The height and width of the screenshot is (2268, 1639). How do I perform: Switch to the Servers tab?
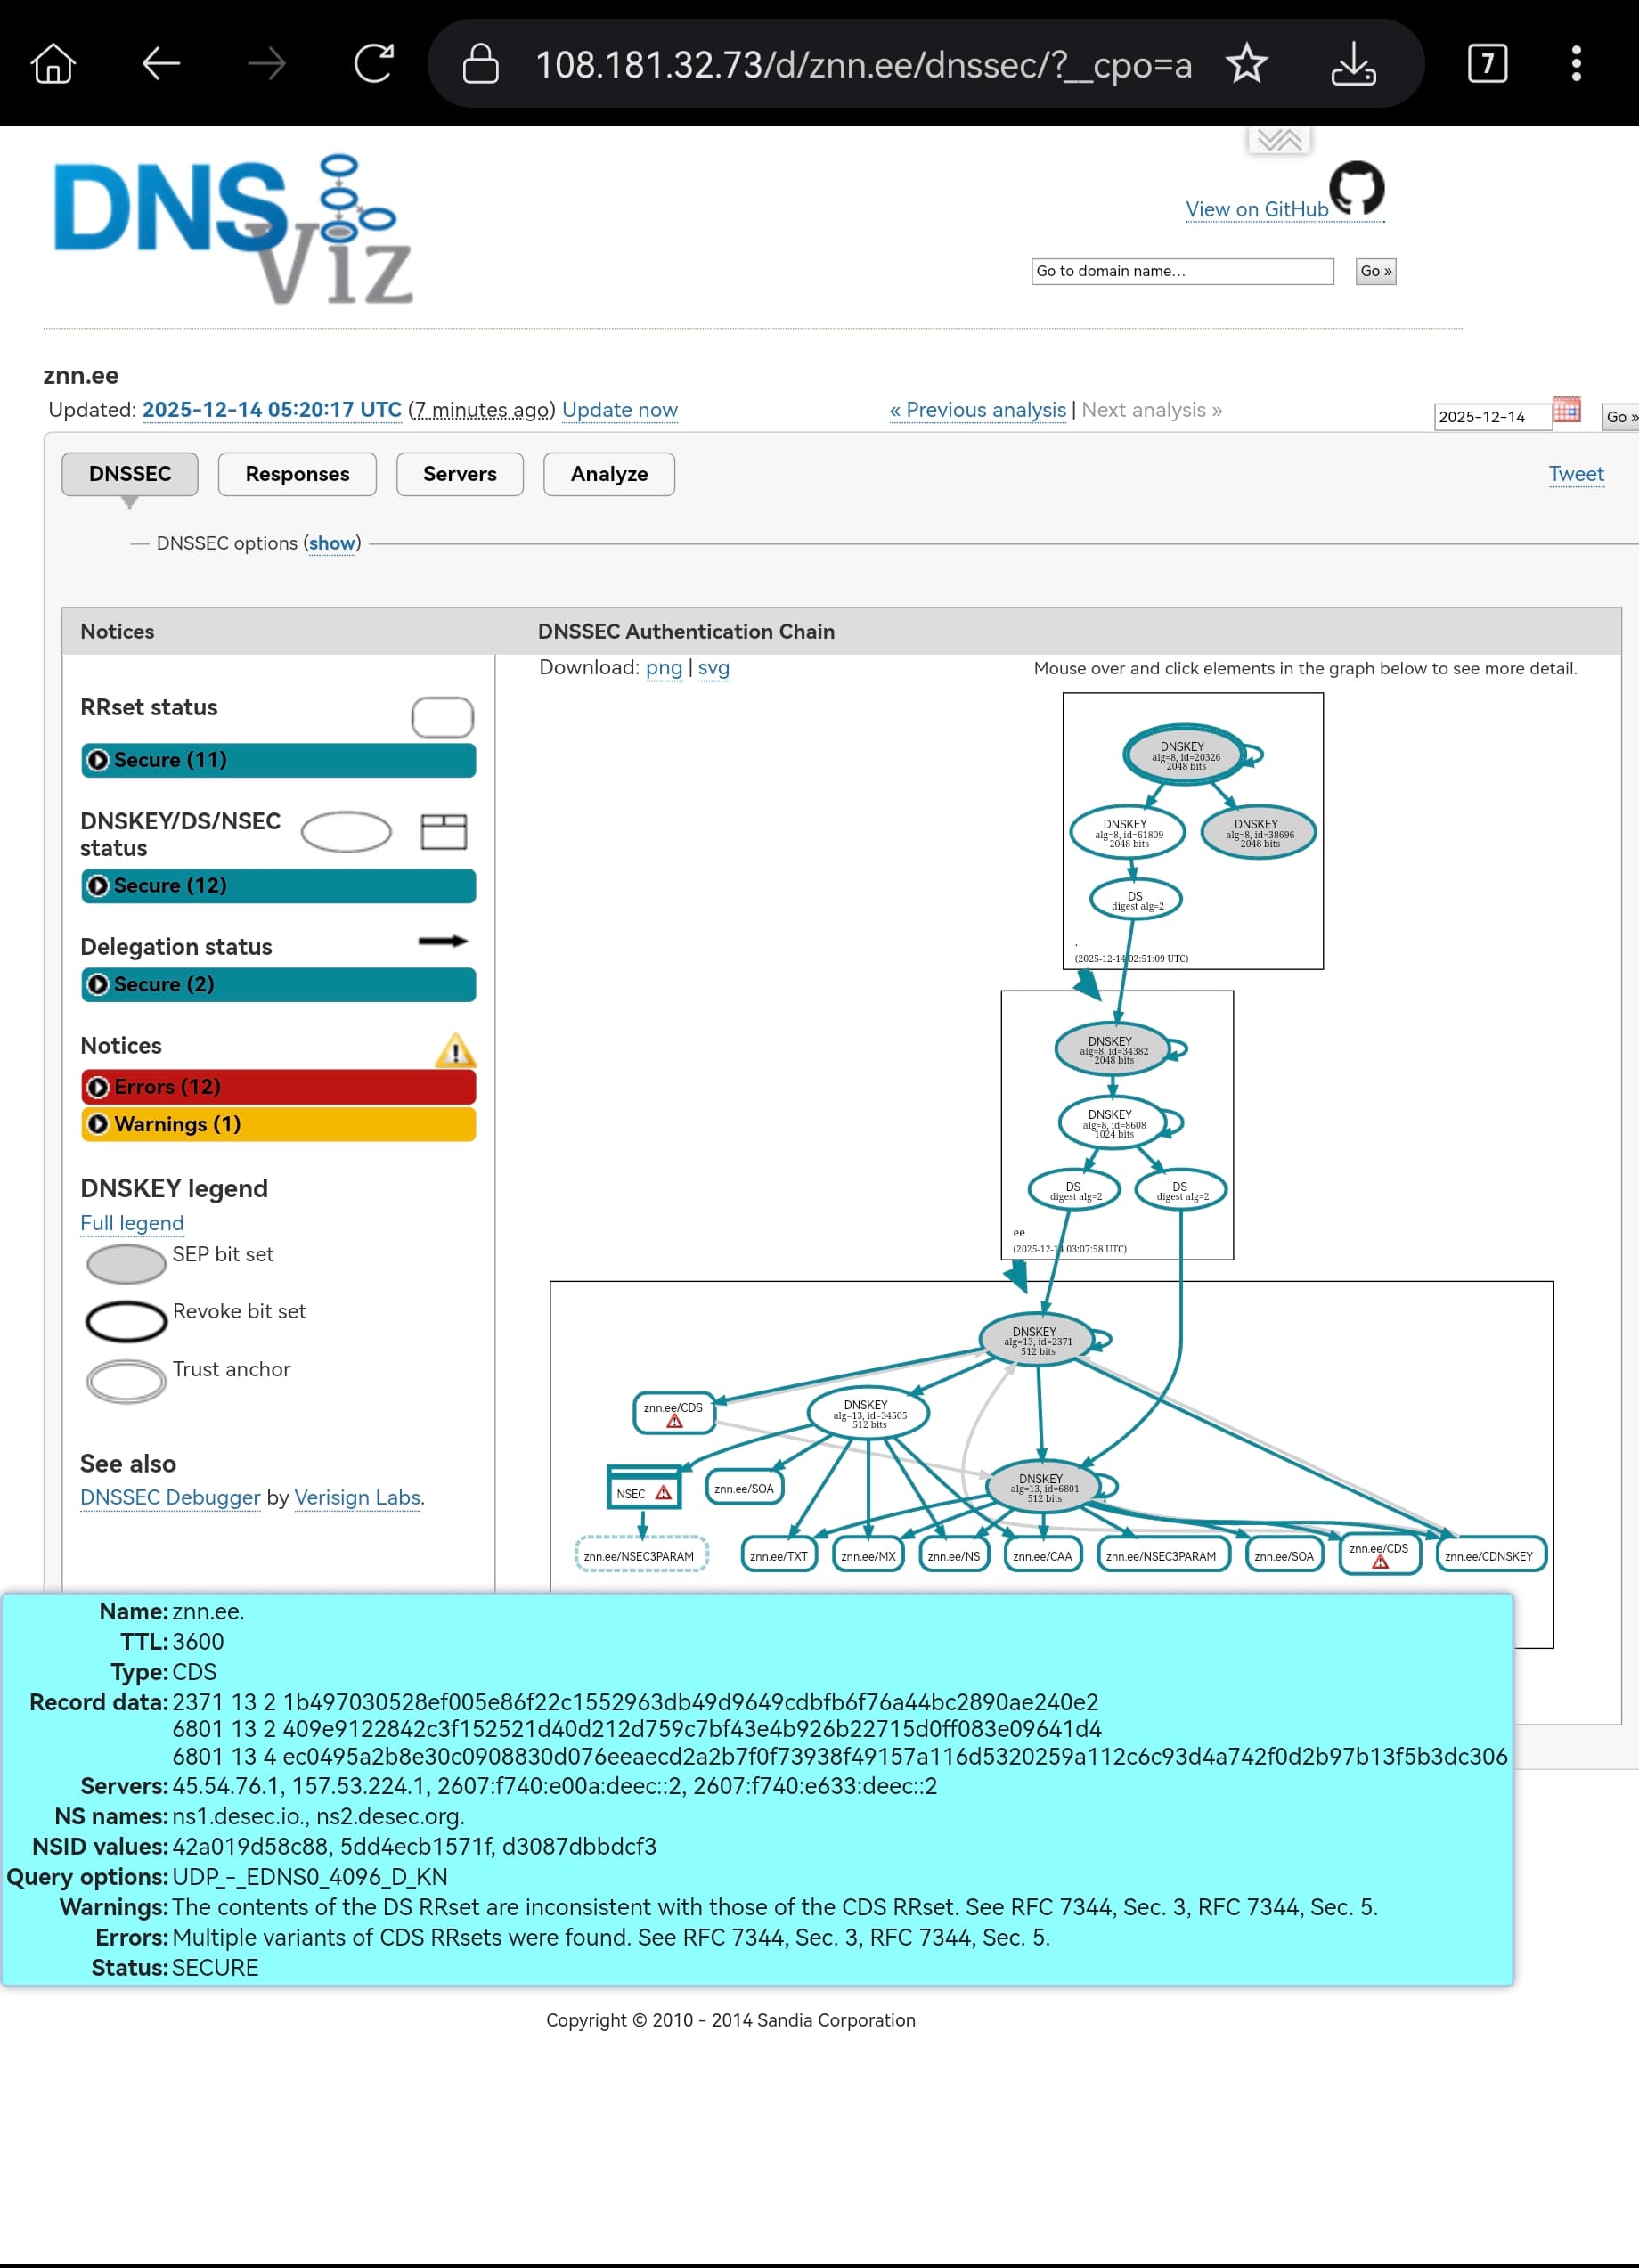[x=459, y=474]
